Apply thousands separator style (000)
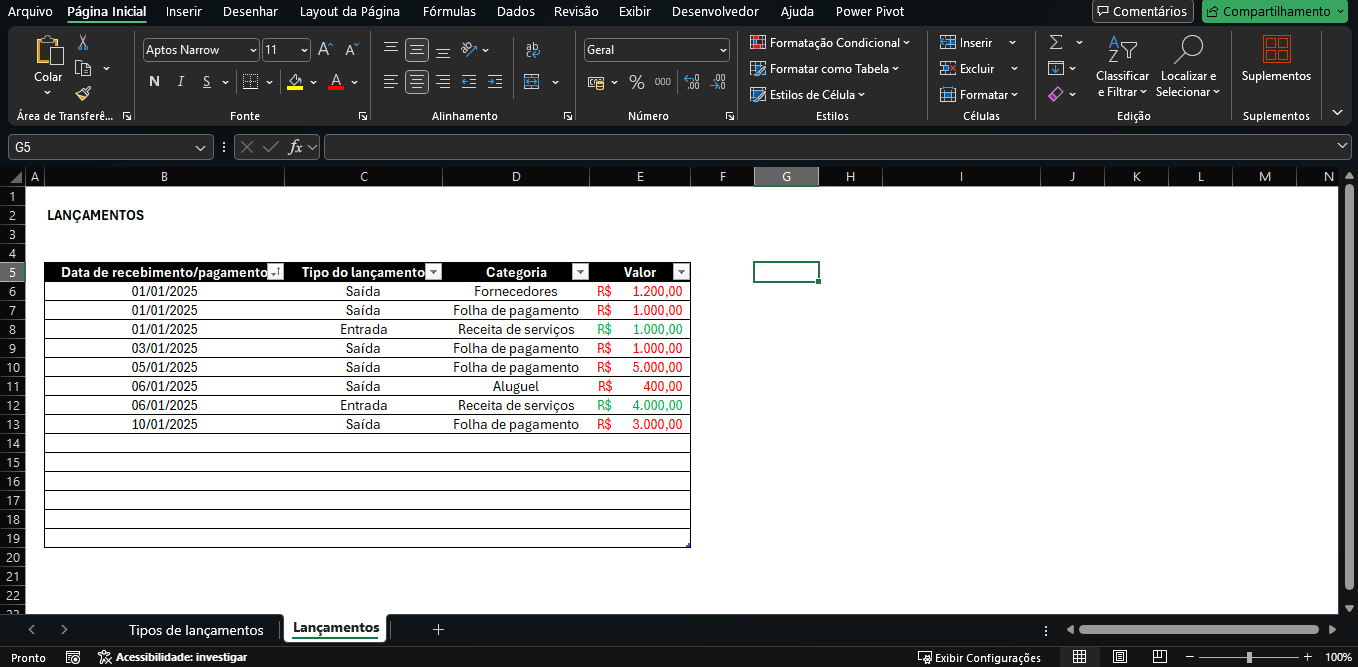The height and width of the screenshot is (667, 1358). 663,82
